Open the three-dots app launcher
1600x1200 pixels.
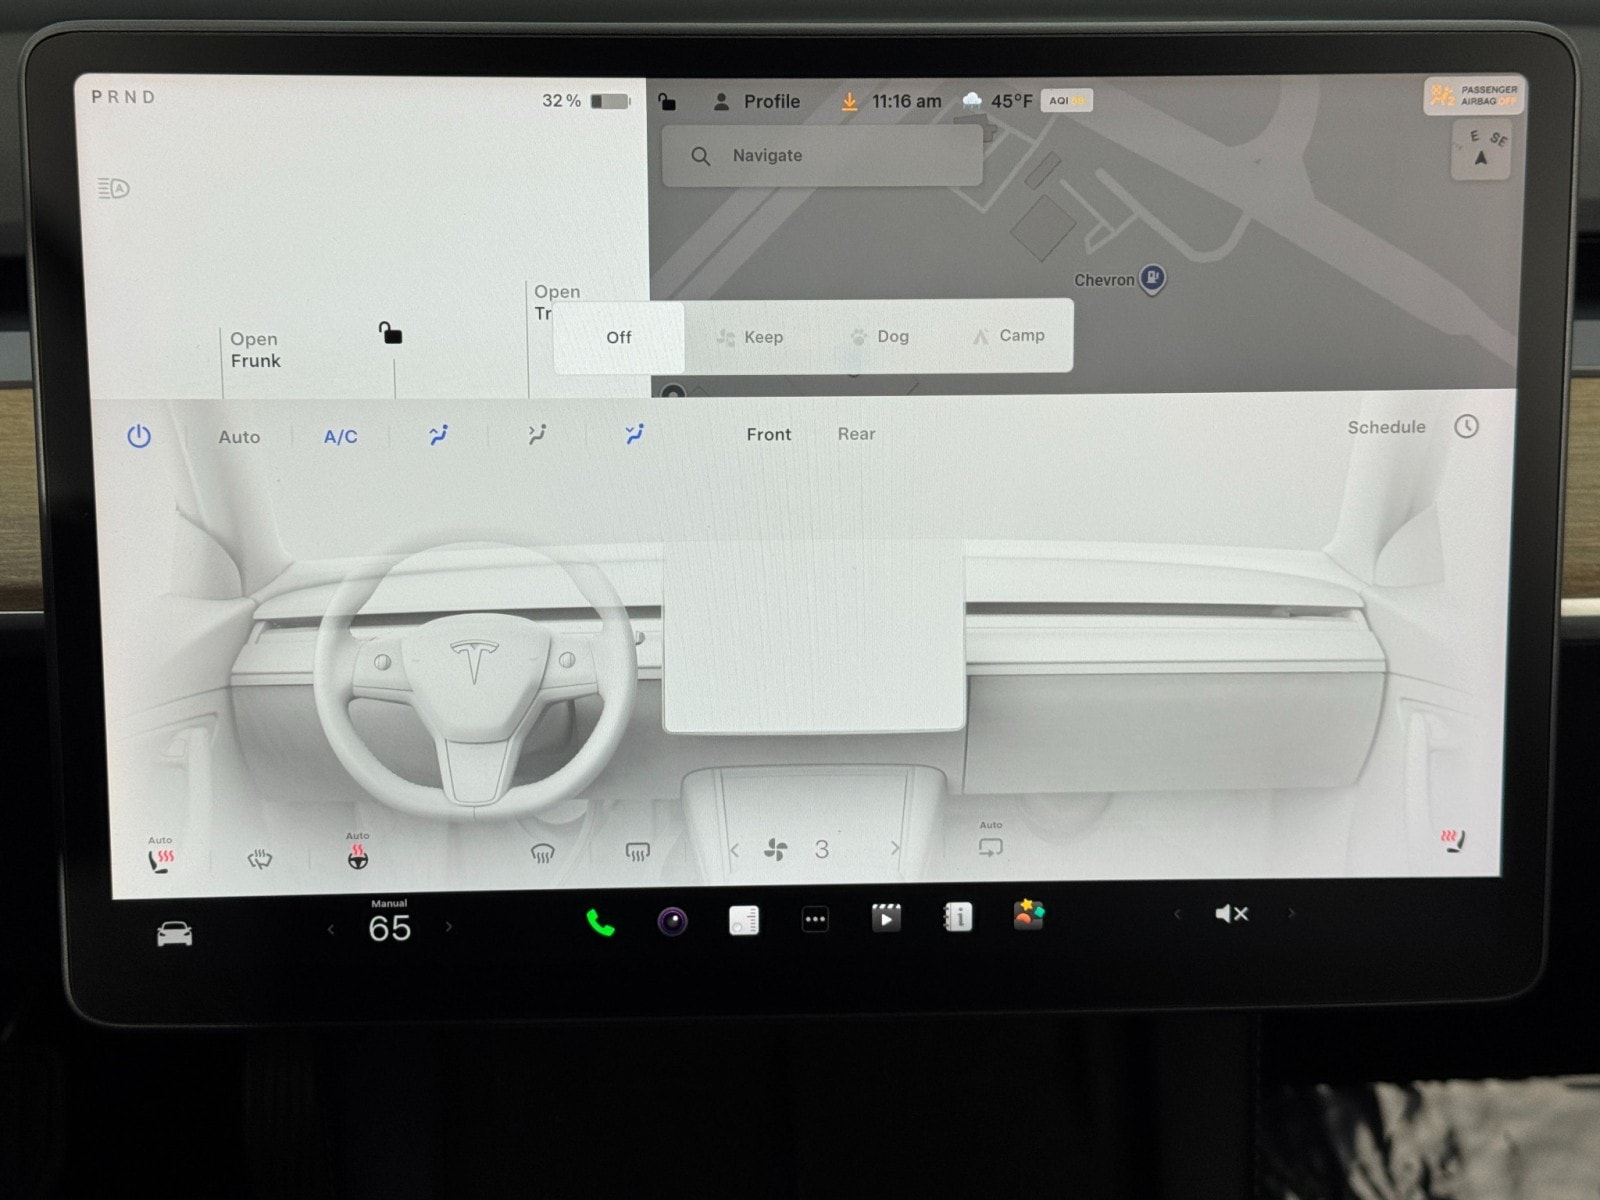[815, 919]
